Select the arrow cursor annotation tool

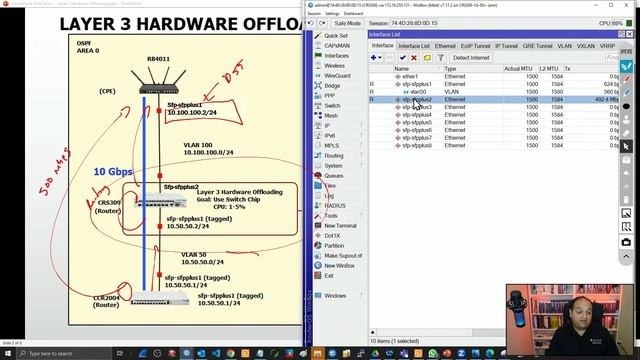pos(626,146)
